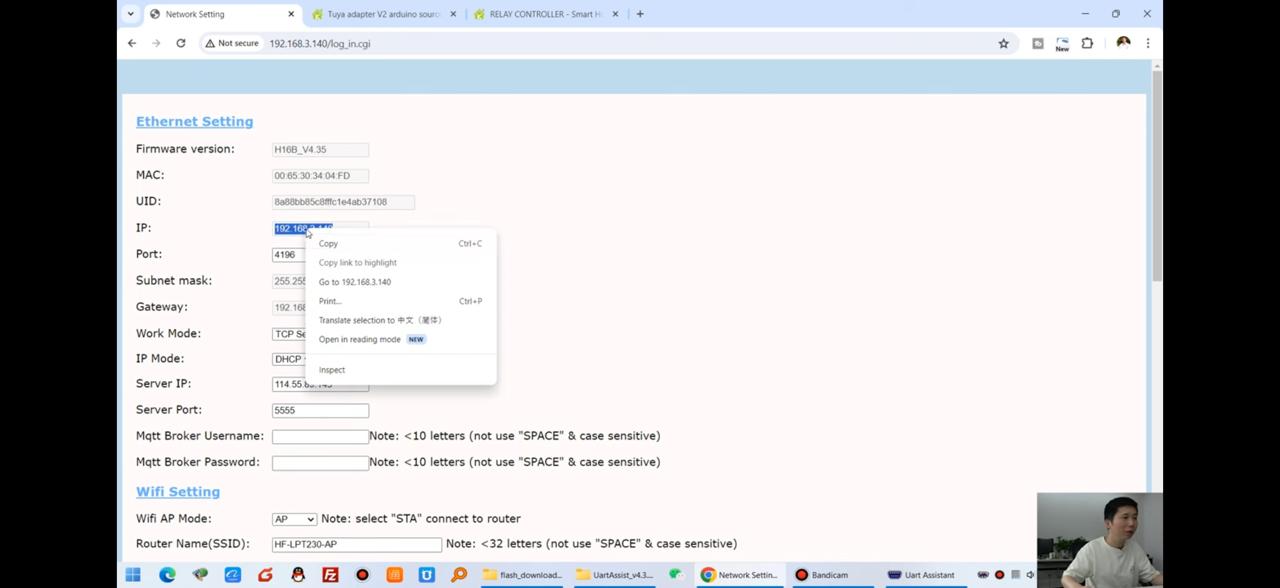Open a new tab with plus icon
This screenshot has width=1280, height=588.
click(640, 14)
